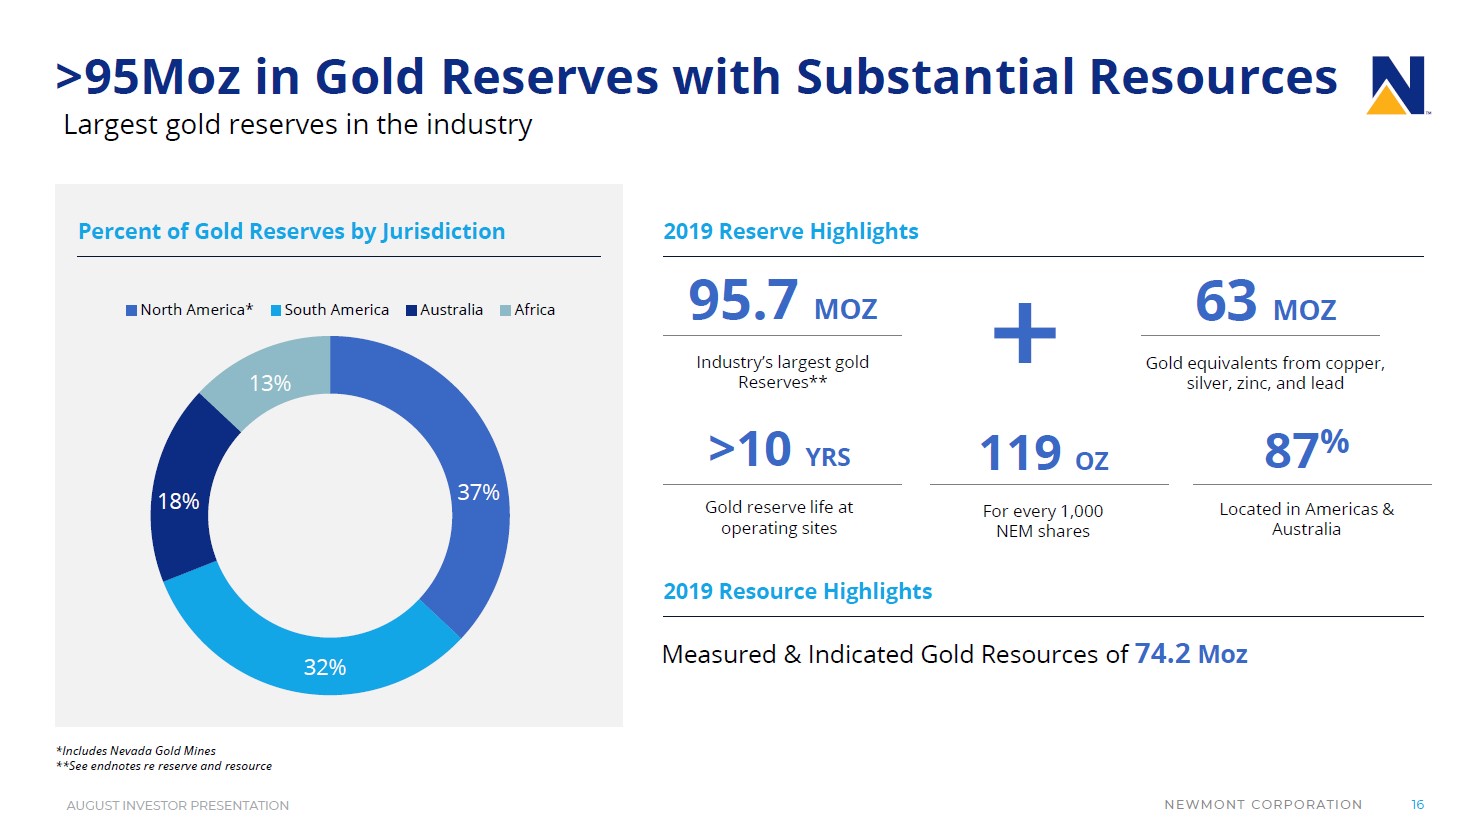Click the 95.7 MOZ reserve figure

point(782,301)
